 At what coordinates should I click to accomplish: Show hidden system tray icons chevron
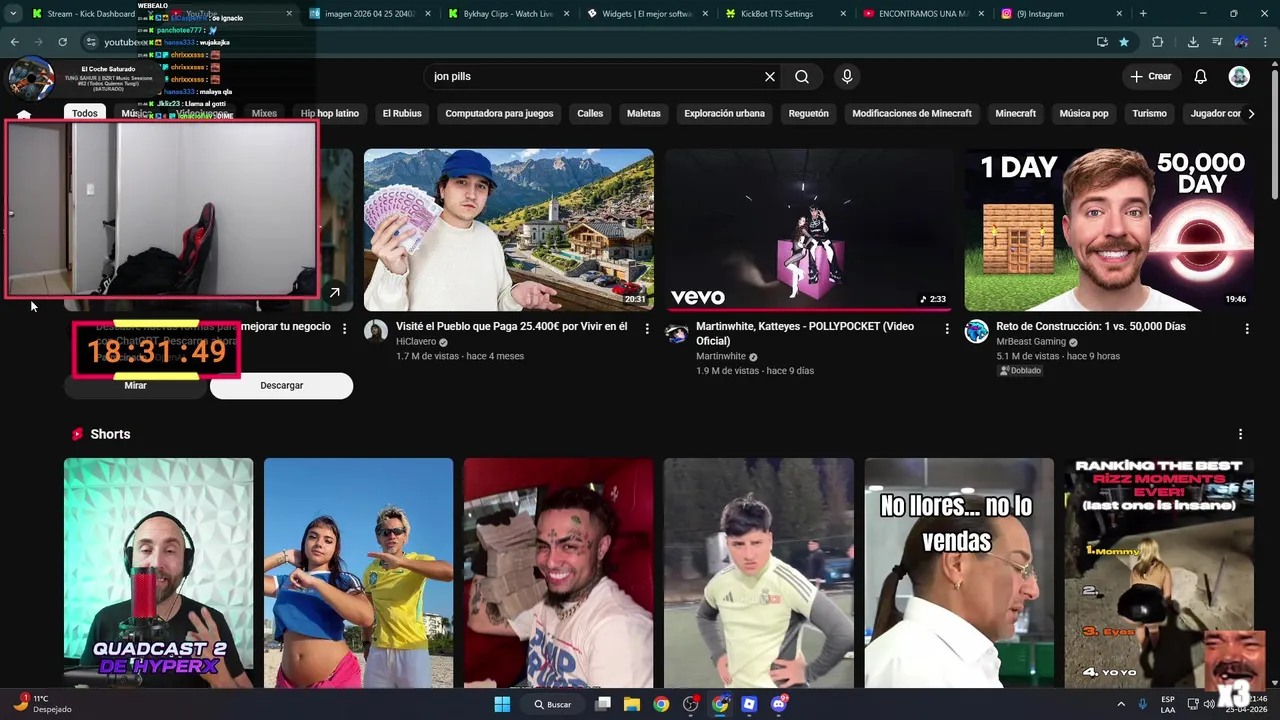coord(1120,704)
